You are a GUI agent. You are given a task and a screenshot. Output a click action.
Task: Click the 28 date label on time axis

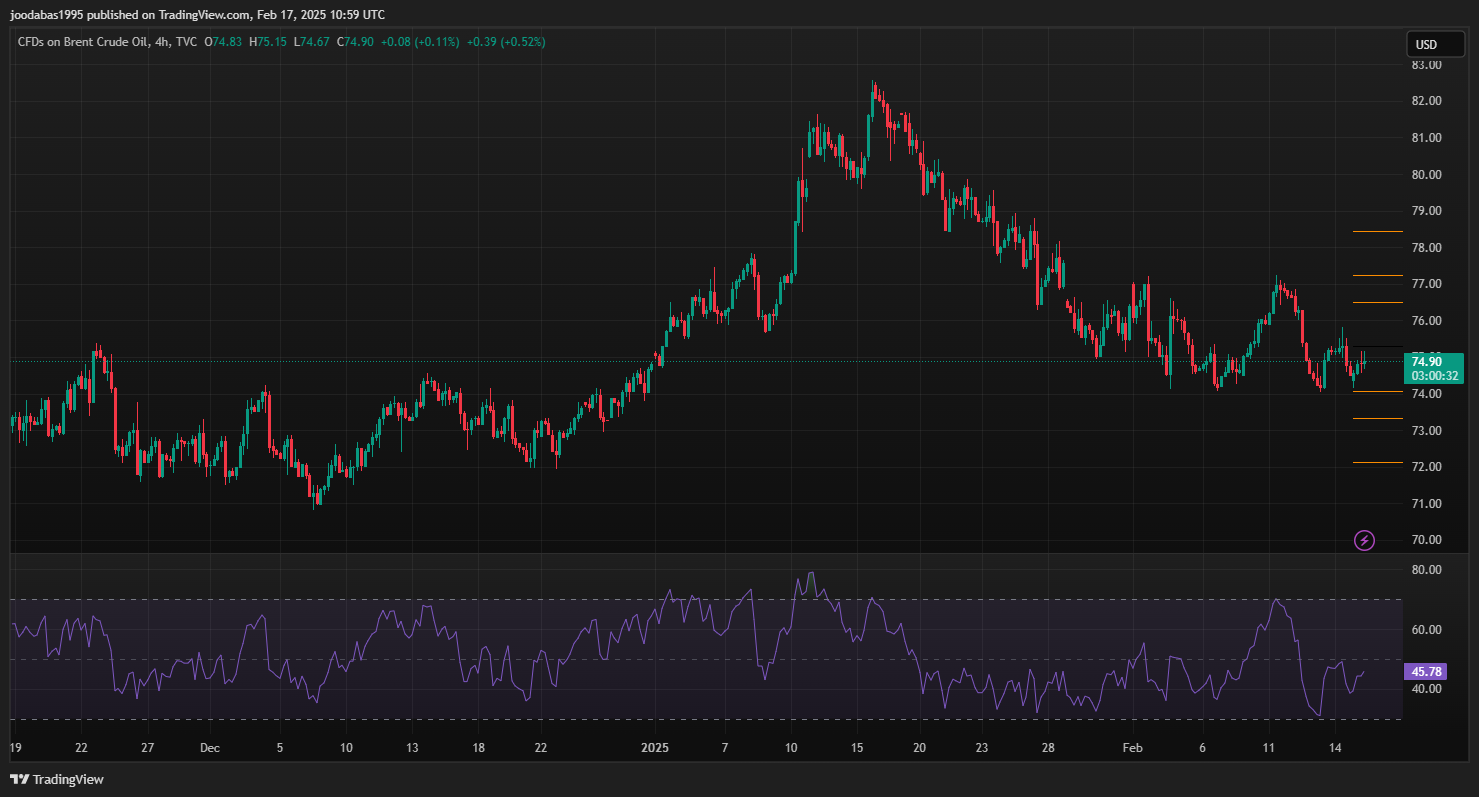tap(1048, 747)
